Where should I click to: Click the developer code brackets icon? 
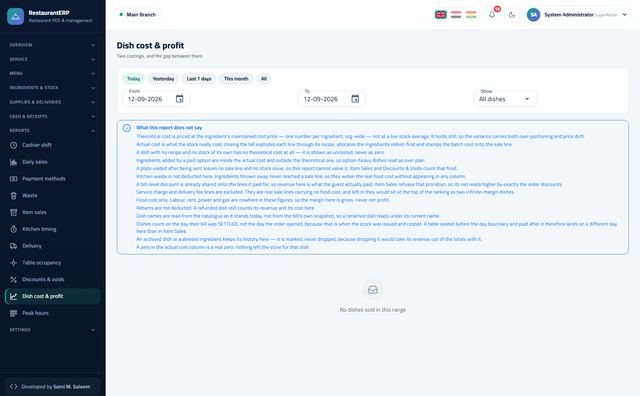(x=13, y=386)
